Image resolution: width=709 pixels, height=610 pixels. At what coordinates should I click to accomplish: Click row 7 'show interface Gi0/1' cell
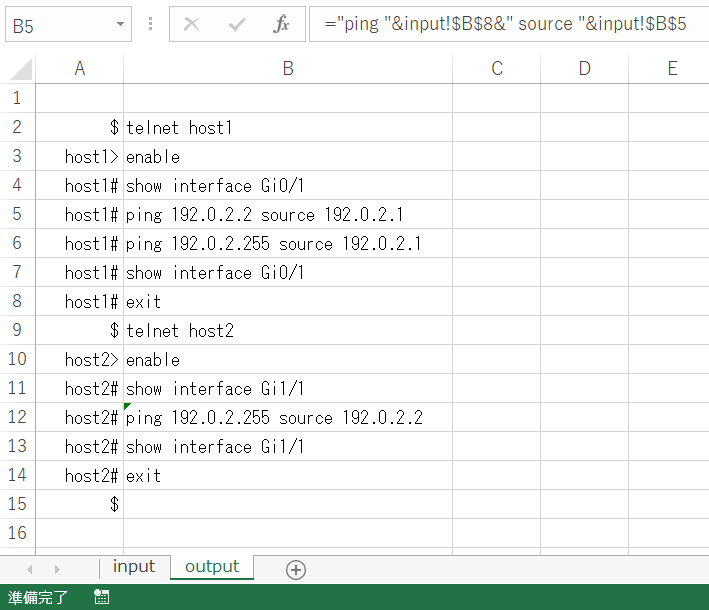coord(288,272)
